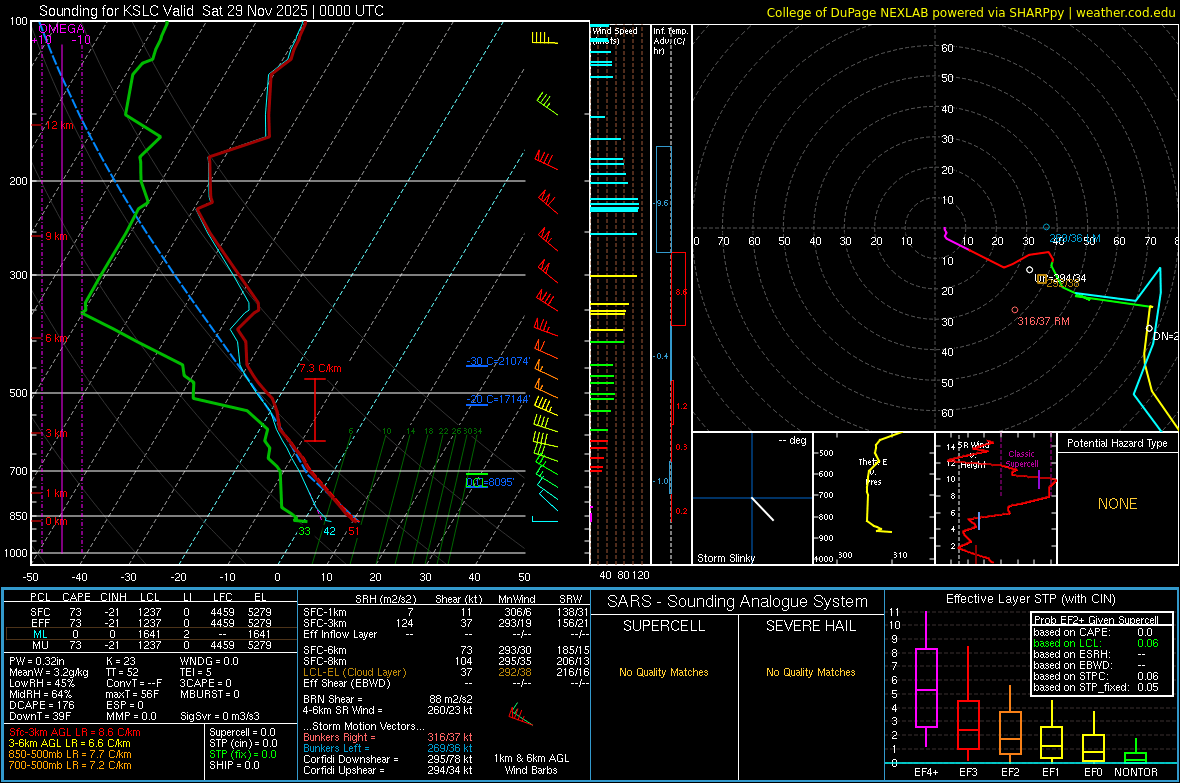This screenshot has height=783, width=1180.
Task: Click the CAPE column header
Action: coord(76,597)
